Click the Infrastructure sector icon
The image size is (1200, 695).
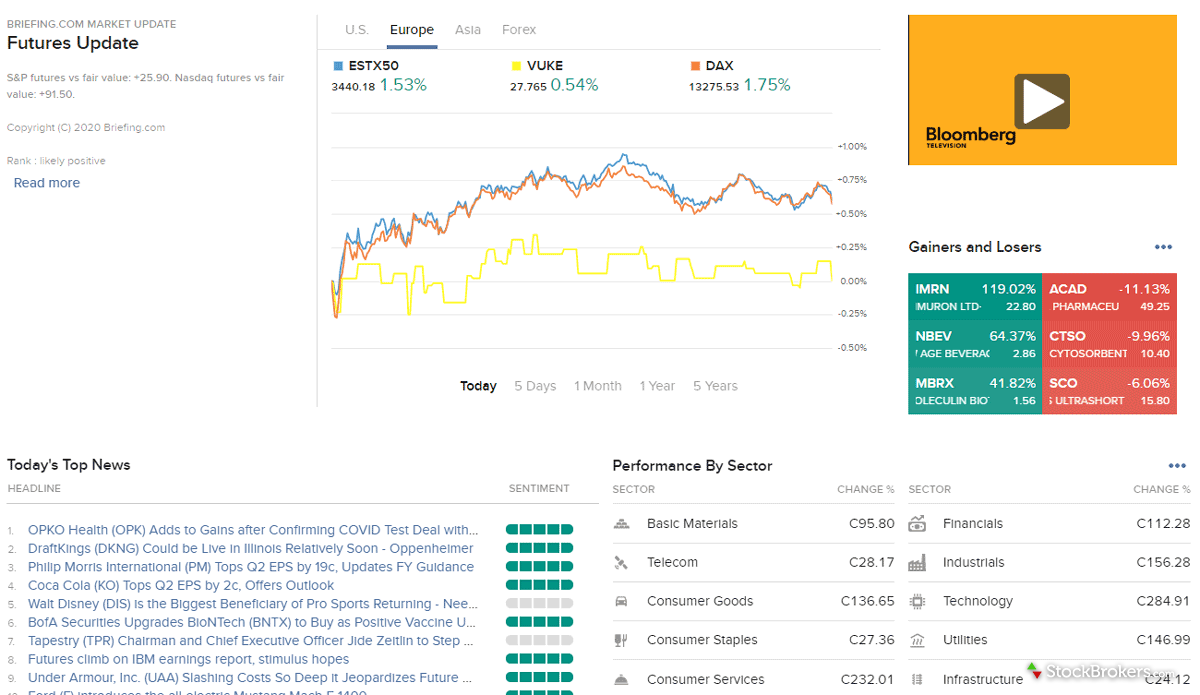click(918, 678)
